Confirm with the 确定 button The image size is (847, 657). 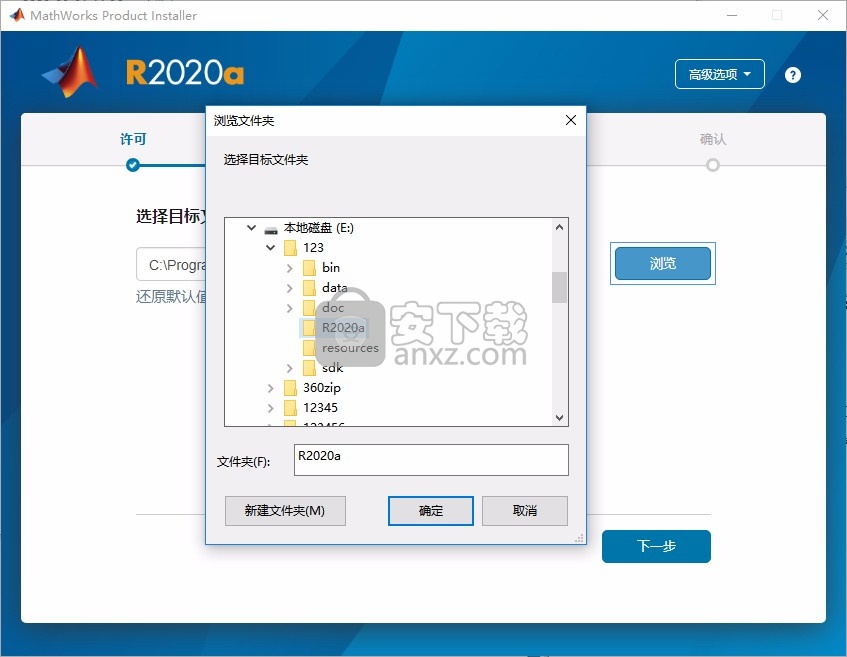tap(431, 511)
